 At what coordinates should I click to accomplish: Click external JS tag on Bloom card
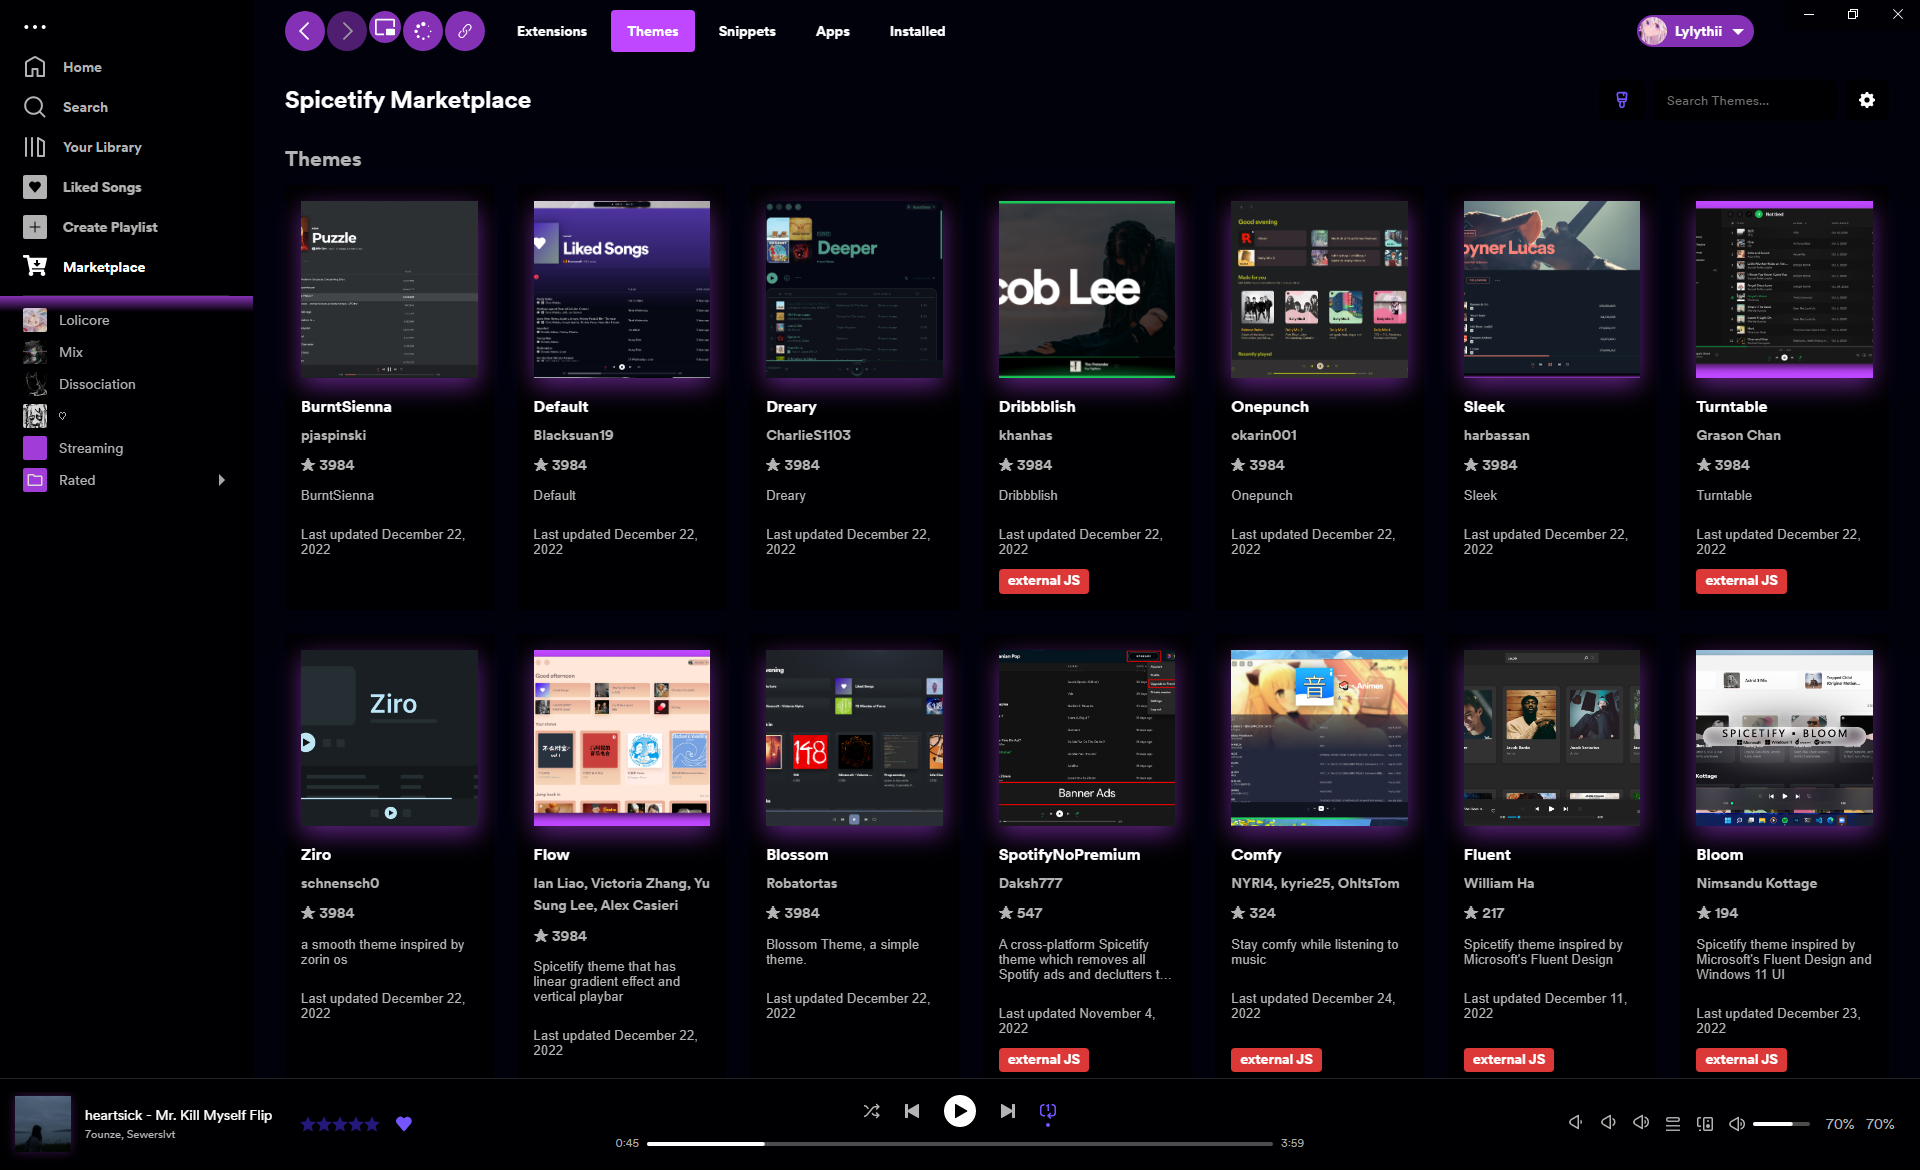[1741, 1060]
